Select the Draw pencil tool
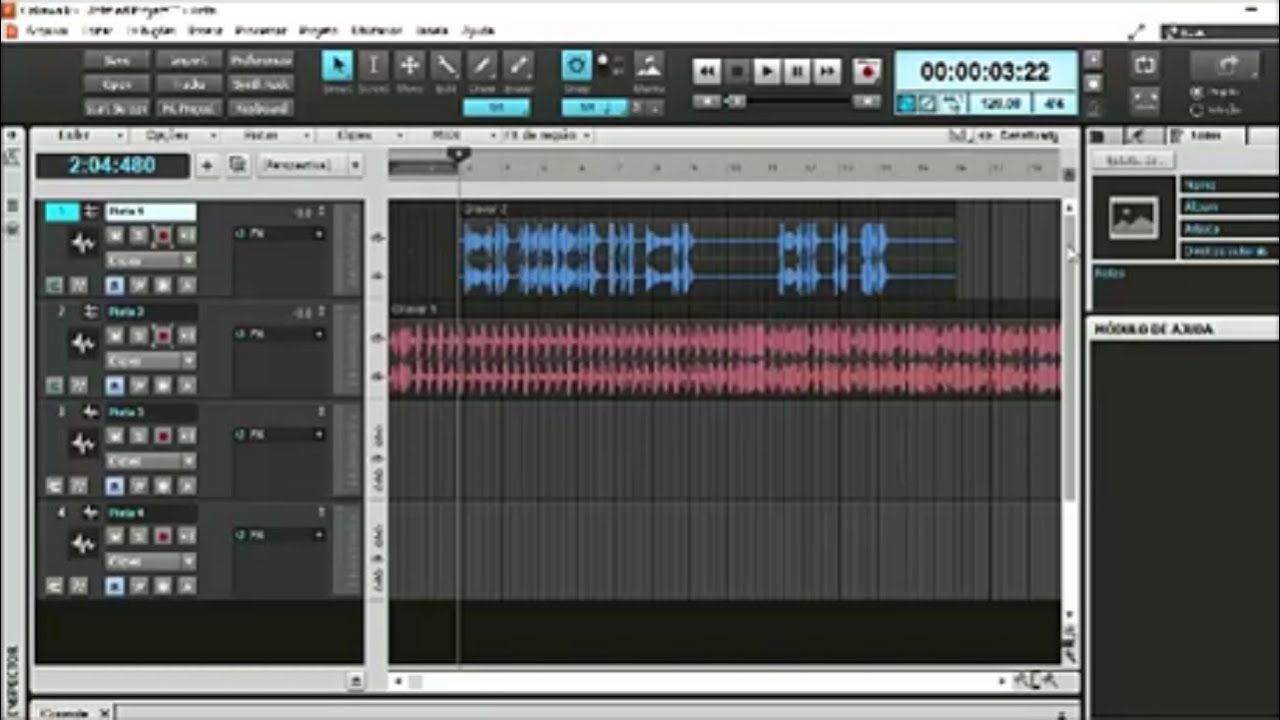Image resolution: width=1280 pixels, height=720 pixels. pos(481,66)
